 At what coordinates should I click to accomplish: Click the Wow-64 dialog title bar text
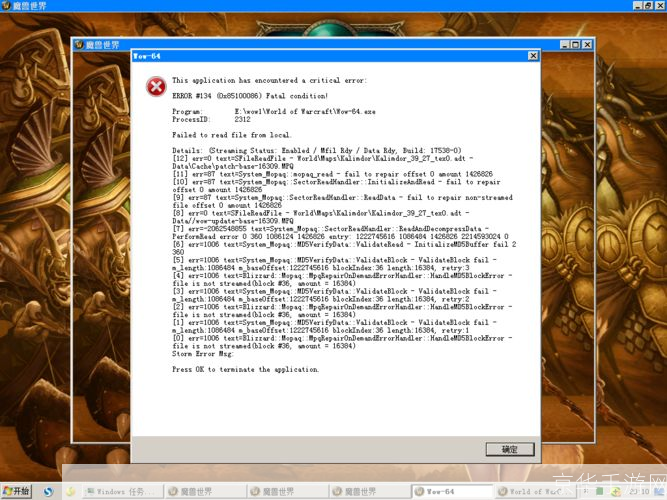coord(147,56)
